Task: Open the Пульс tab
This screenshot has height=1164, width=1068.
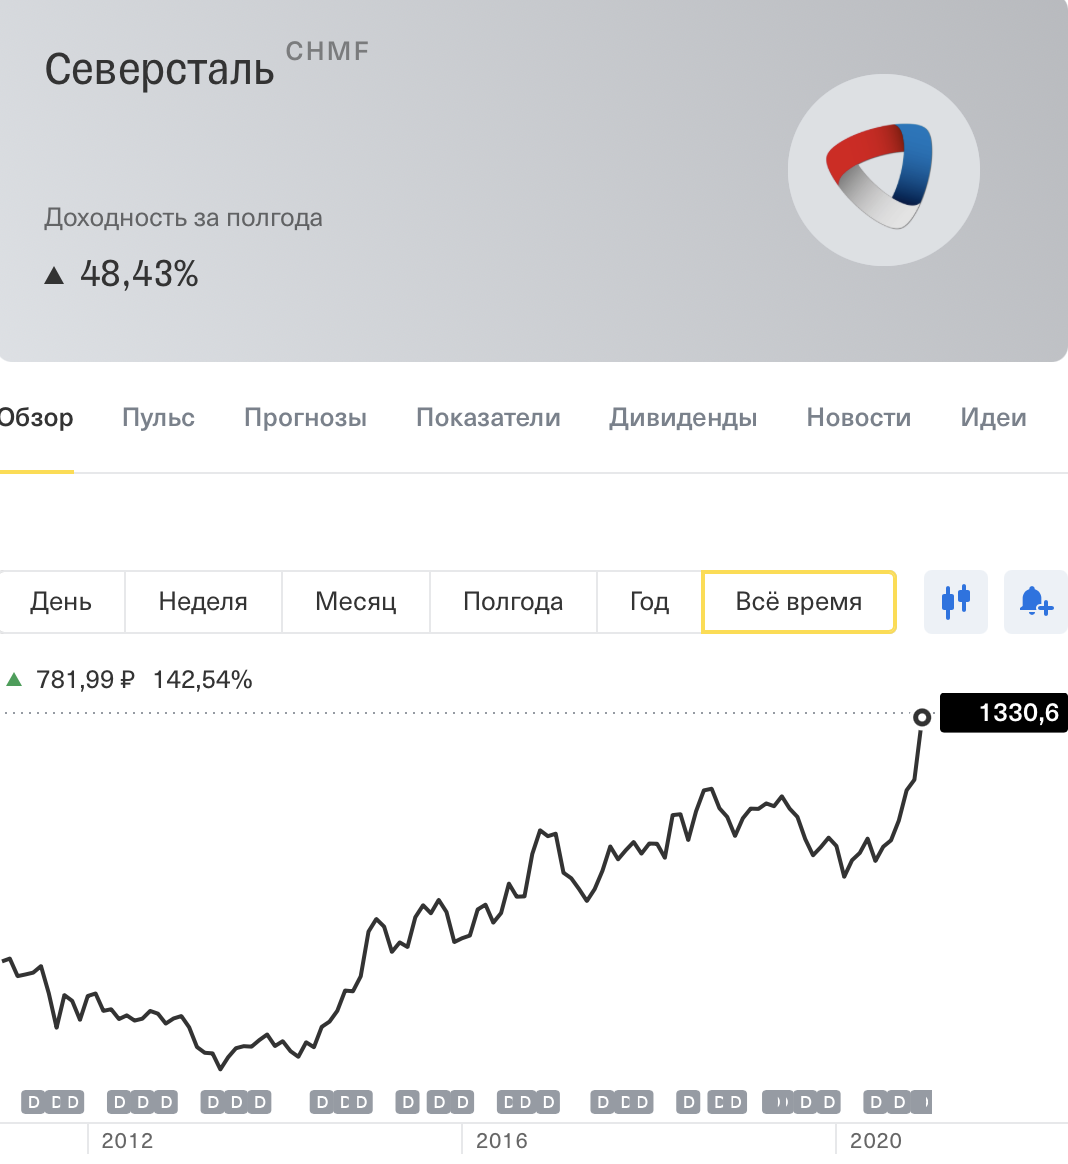Action: point(158,417)
